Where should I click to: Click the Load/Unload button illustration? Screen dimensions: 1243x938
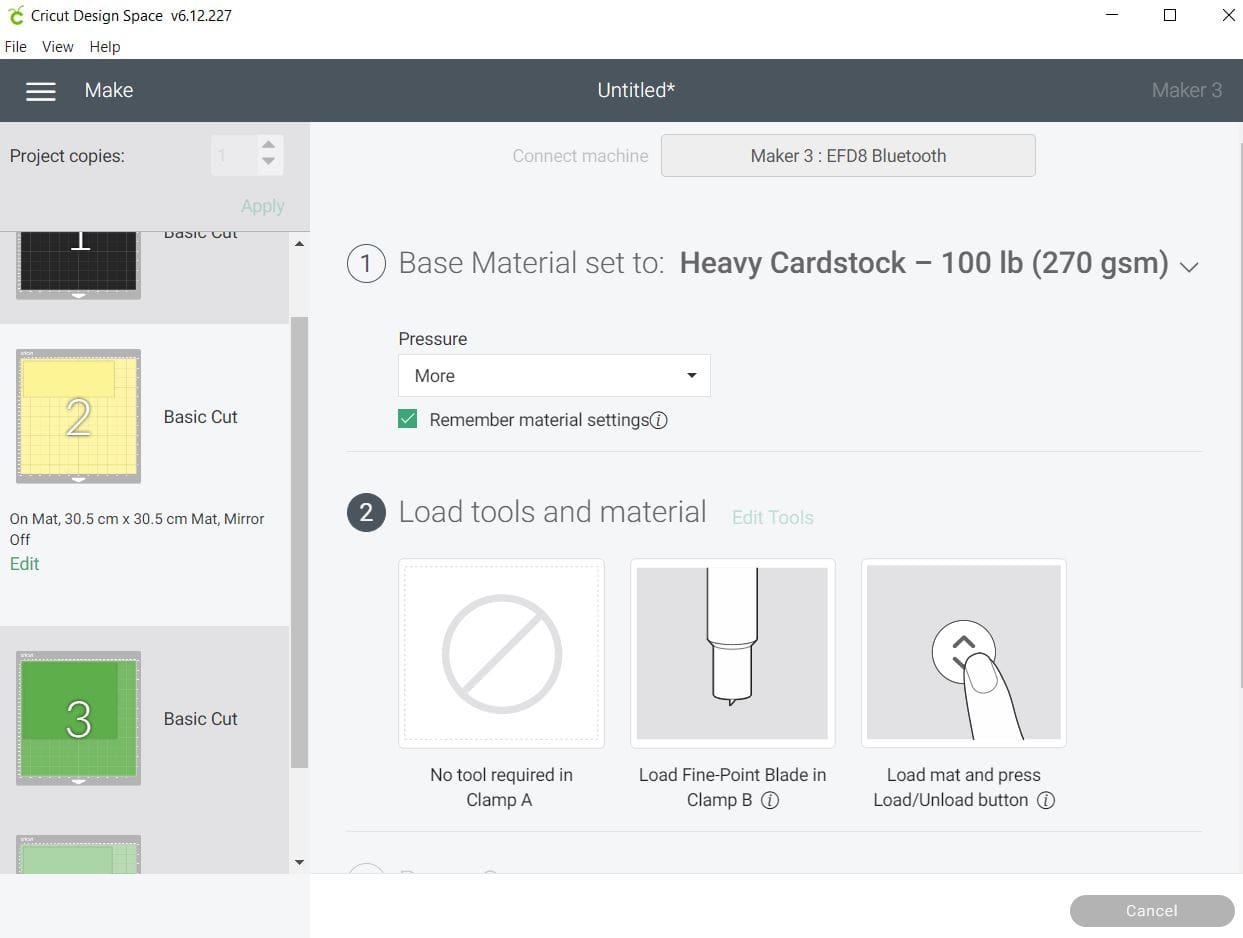[x=964, y=653]
